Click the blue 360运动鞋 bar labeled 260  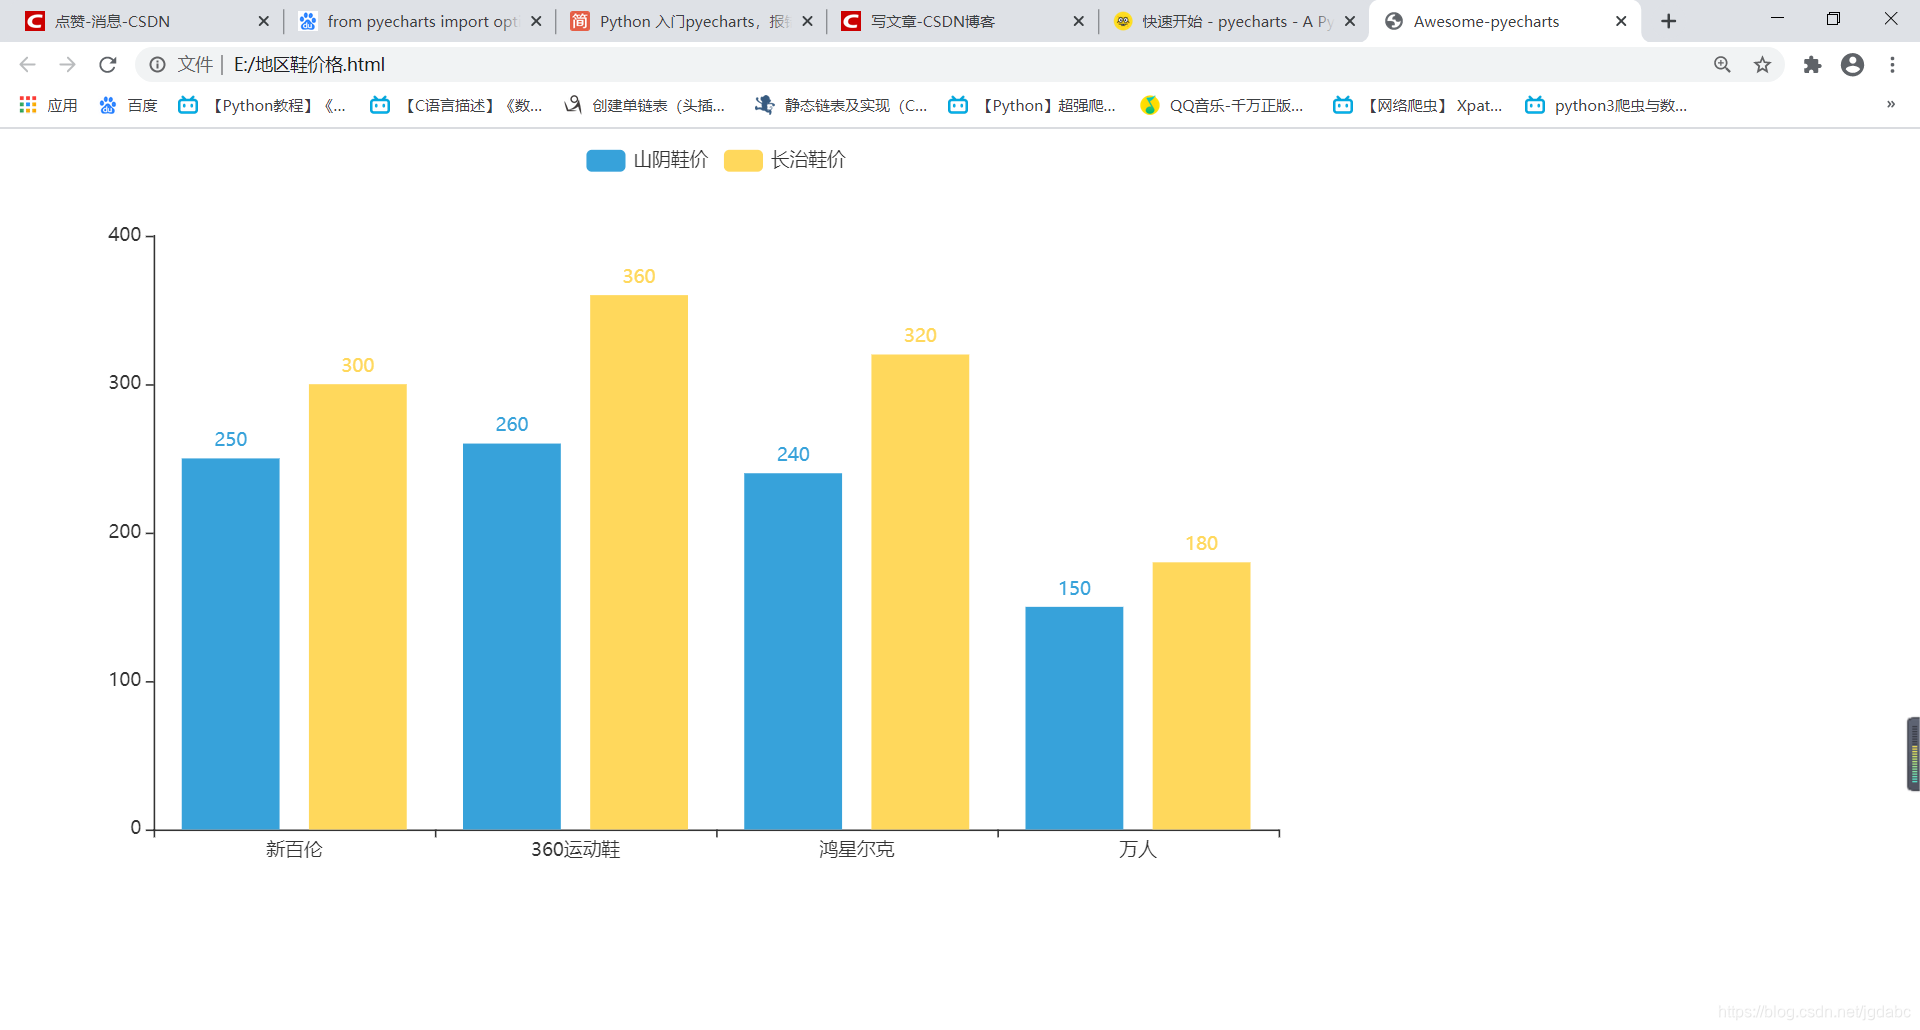click(x=512, y=637)
